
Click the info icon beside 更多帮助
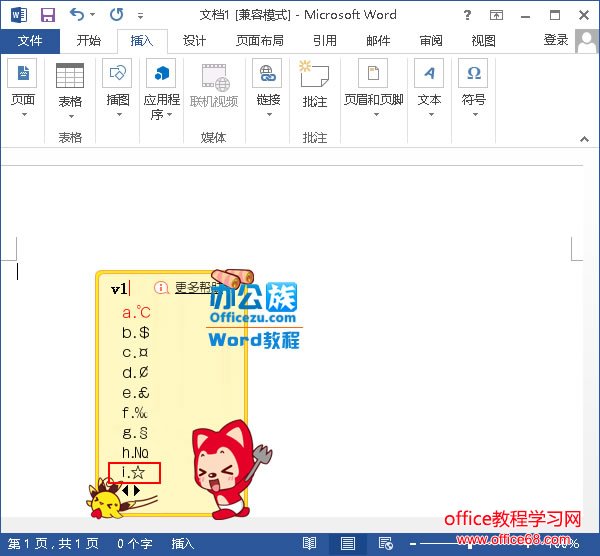point(161,287)
